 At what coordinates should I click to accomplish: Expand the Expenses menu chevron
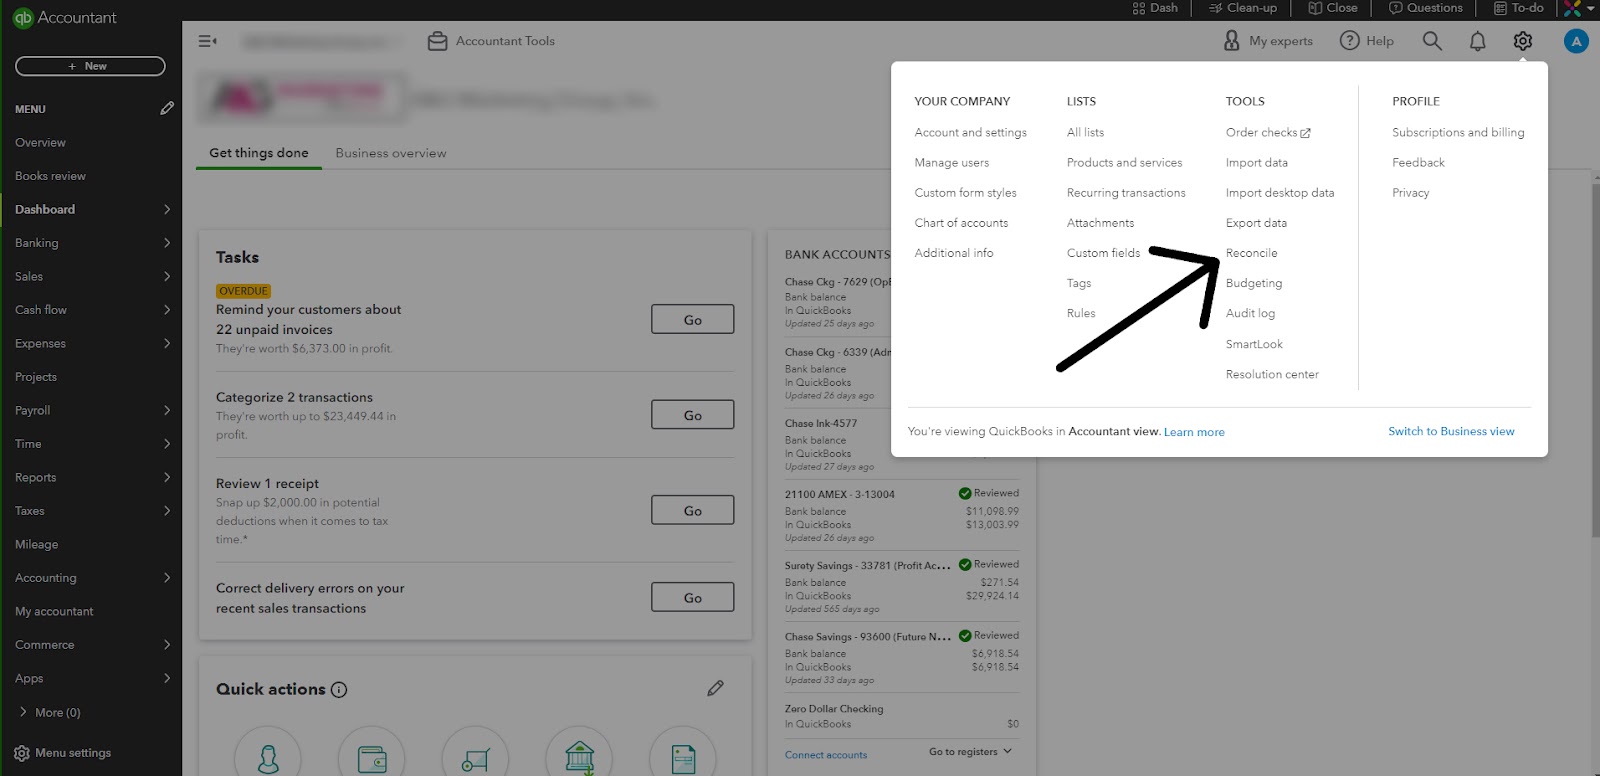click(x=167, y=343)
